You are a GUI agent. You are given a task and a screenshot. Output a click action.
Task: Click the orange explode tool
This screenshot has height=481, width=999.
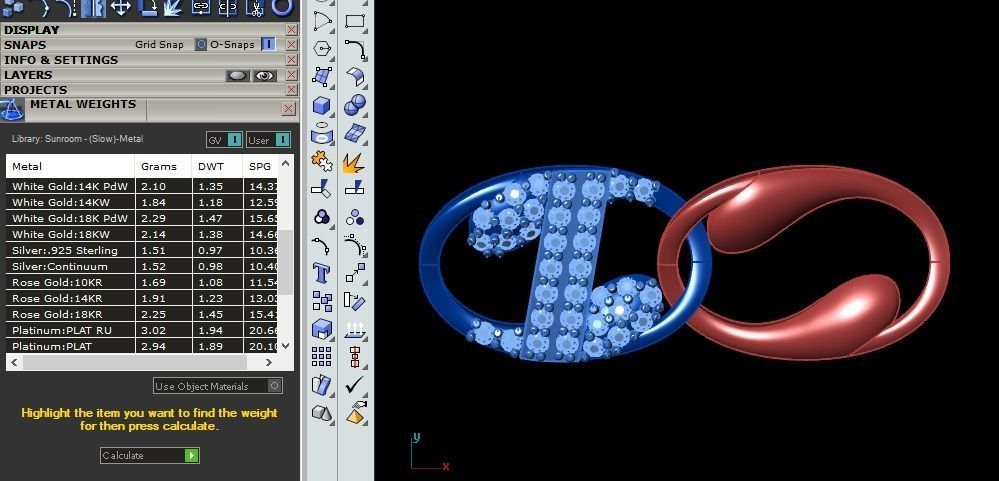pyautogui.click(x=354, y=161)
